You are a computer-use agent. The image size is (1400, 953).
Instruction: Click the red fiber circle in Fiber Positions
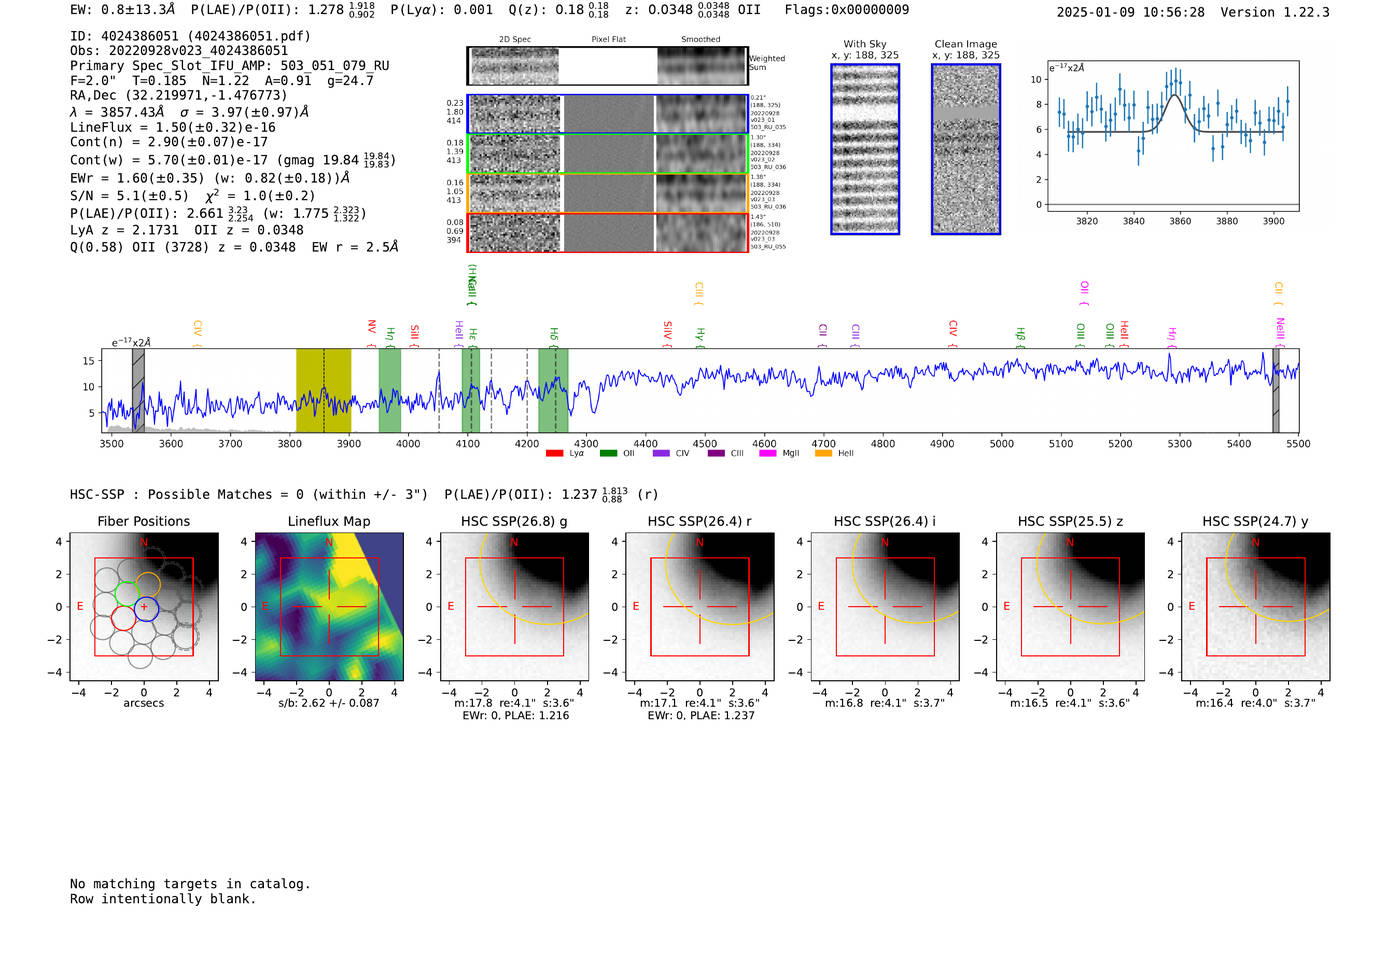123,618
